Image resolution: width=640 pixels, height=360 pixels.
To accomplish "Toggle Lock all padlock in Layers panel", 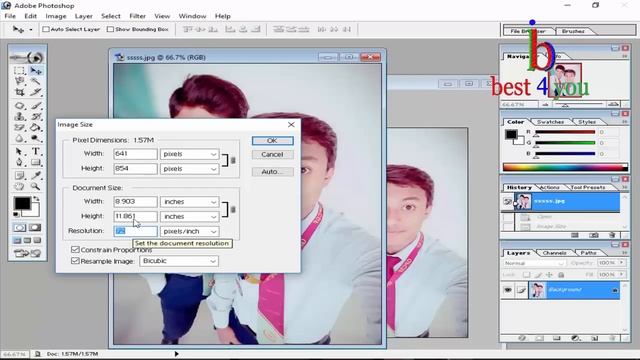I will (x=561, y=275).
